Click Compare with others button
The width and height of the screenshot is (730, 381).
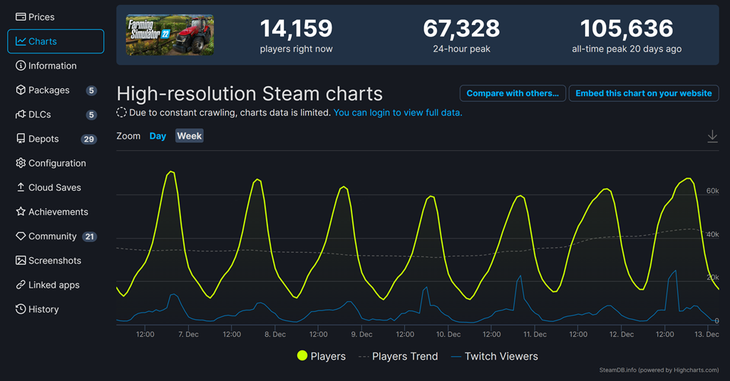point(513,93)
